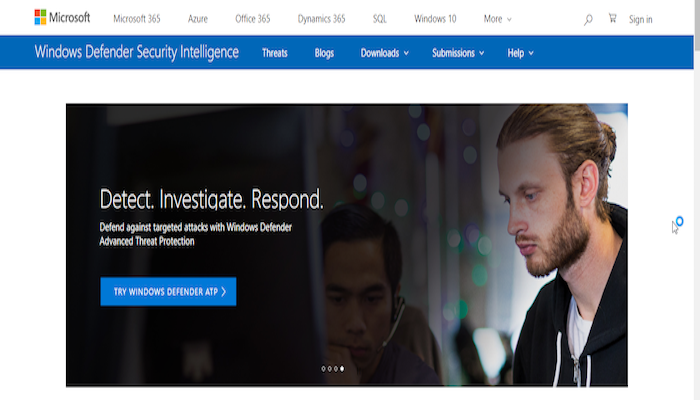
Task: Select the fourth carousel dot
Action: click(x=342, y=369)
